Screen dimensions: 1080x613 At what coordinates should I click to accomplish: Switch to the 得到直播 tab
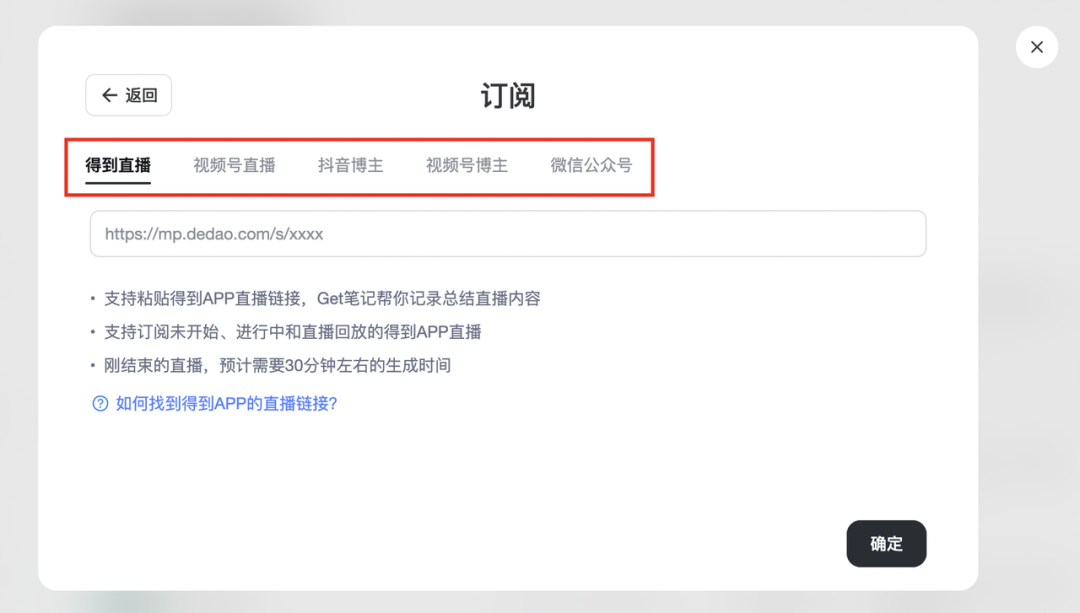pos(118,165)
